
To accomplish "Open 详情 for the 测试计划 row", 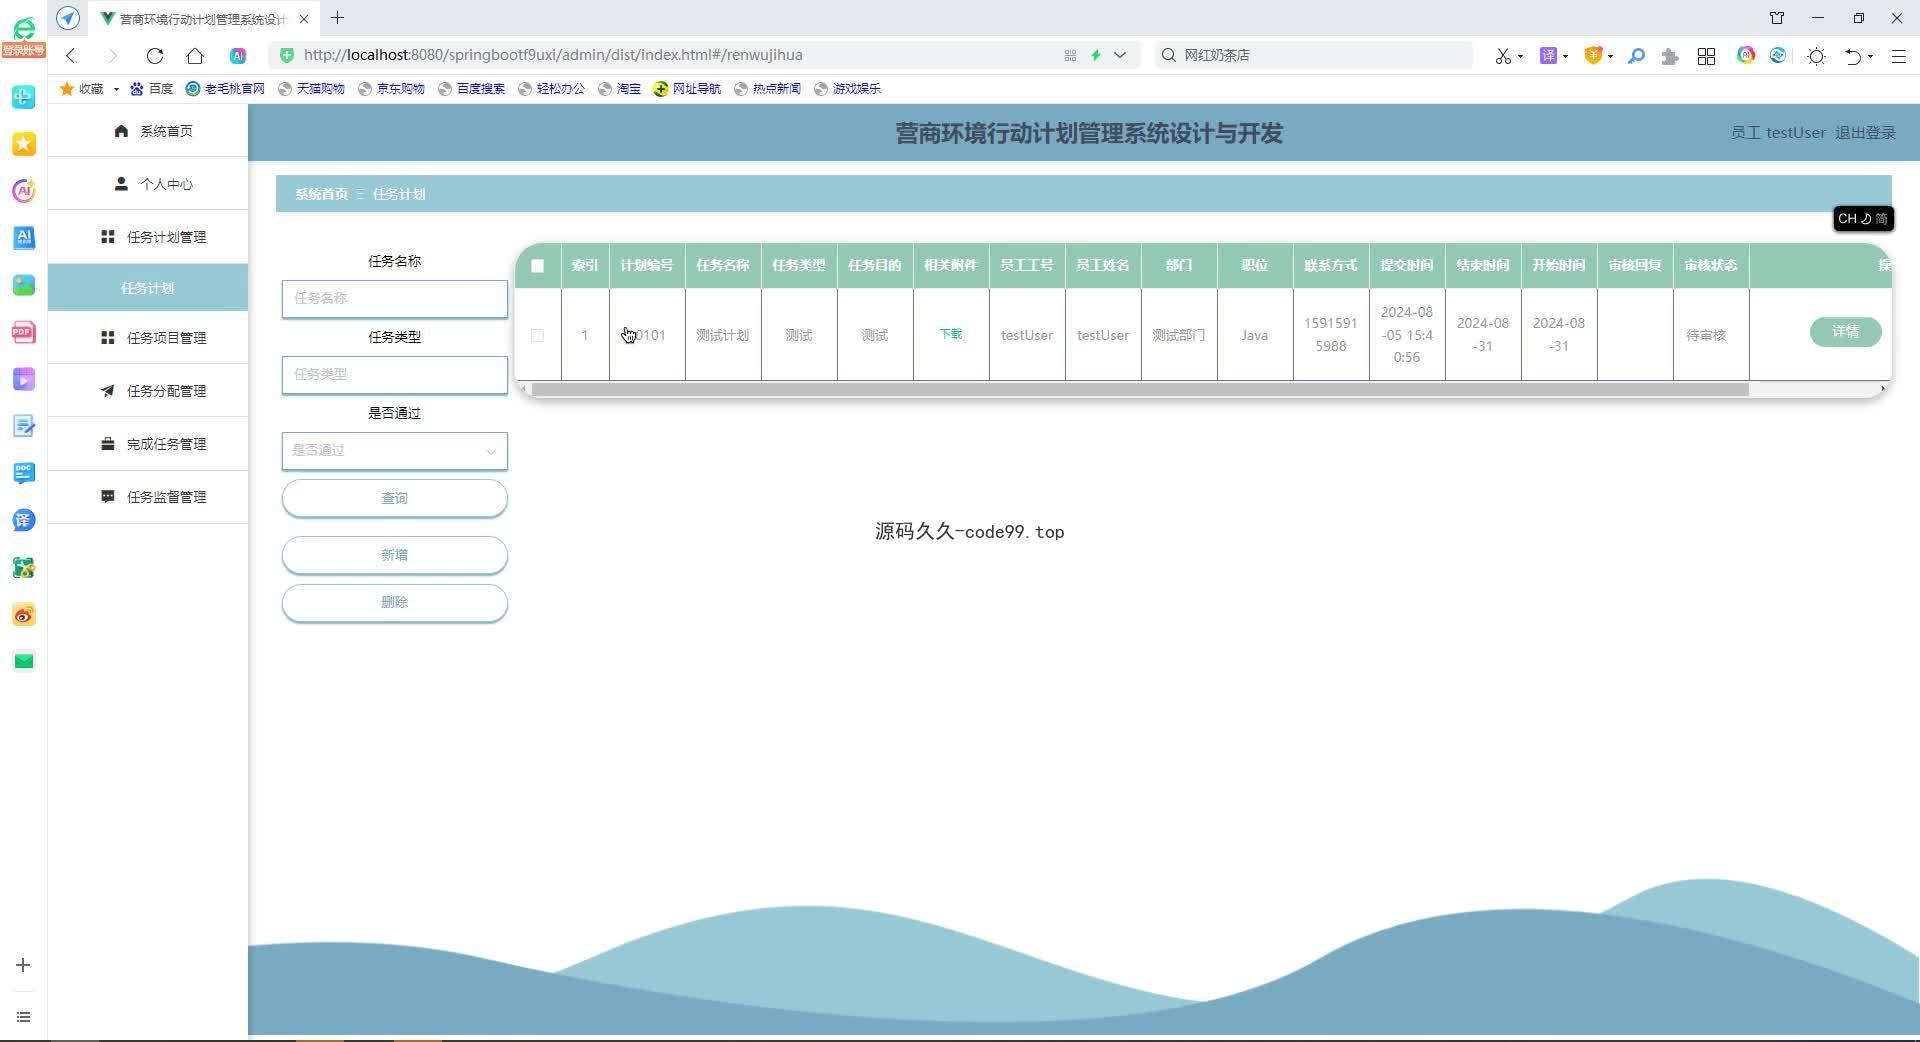I will click(1845, 332).
